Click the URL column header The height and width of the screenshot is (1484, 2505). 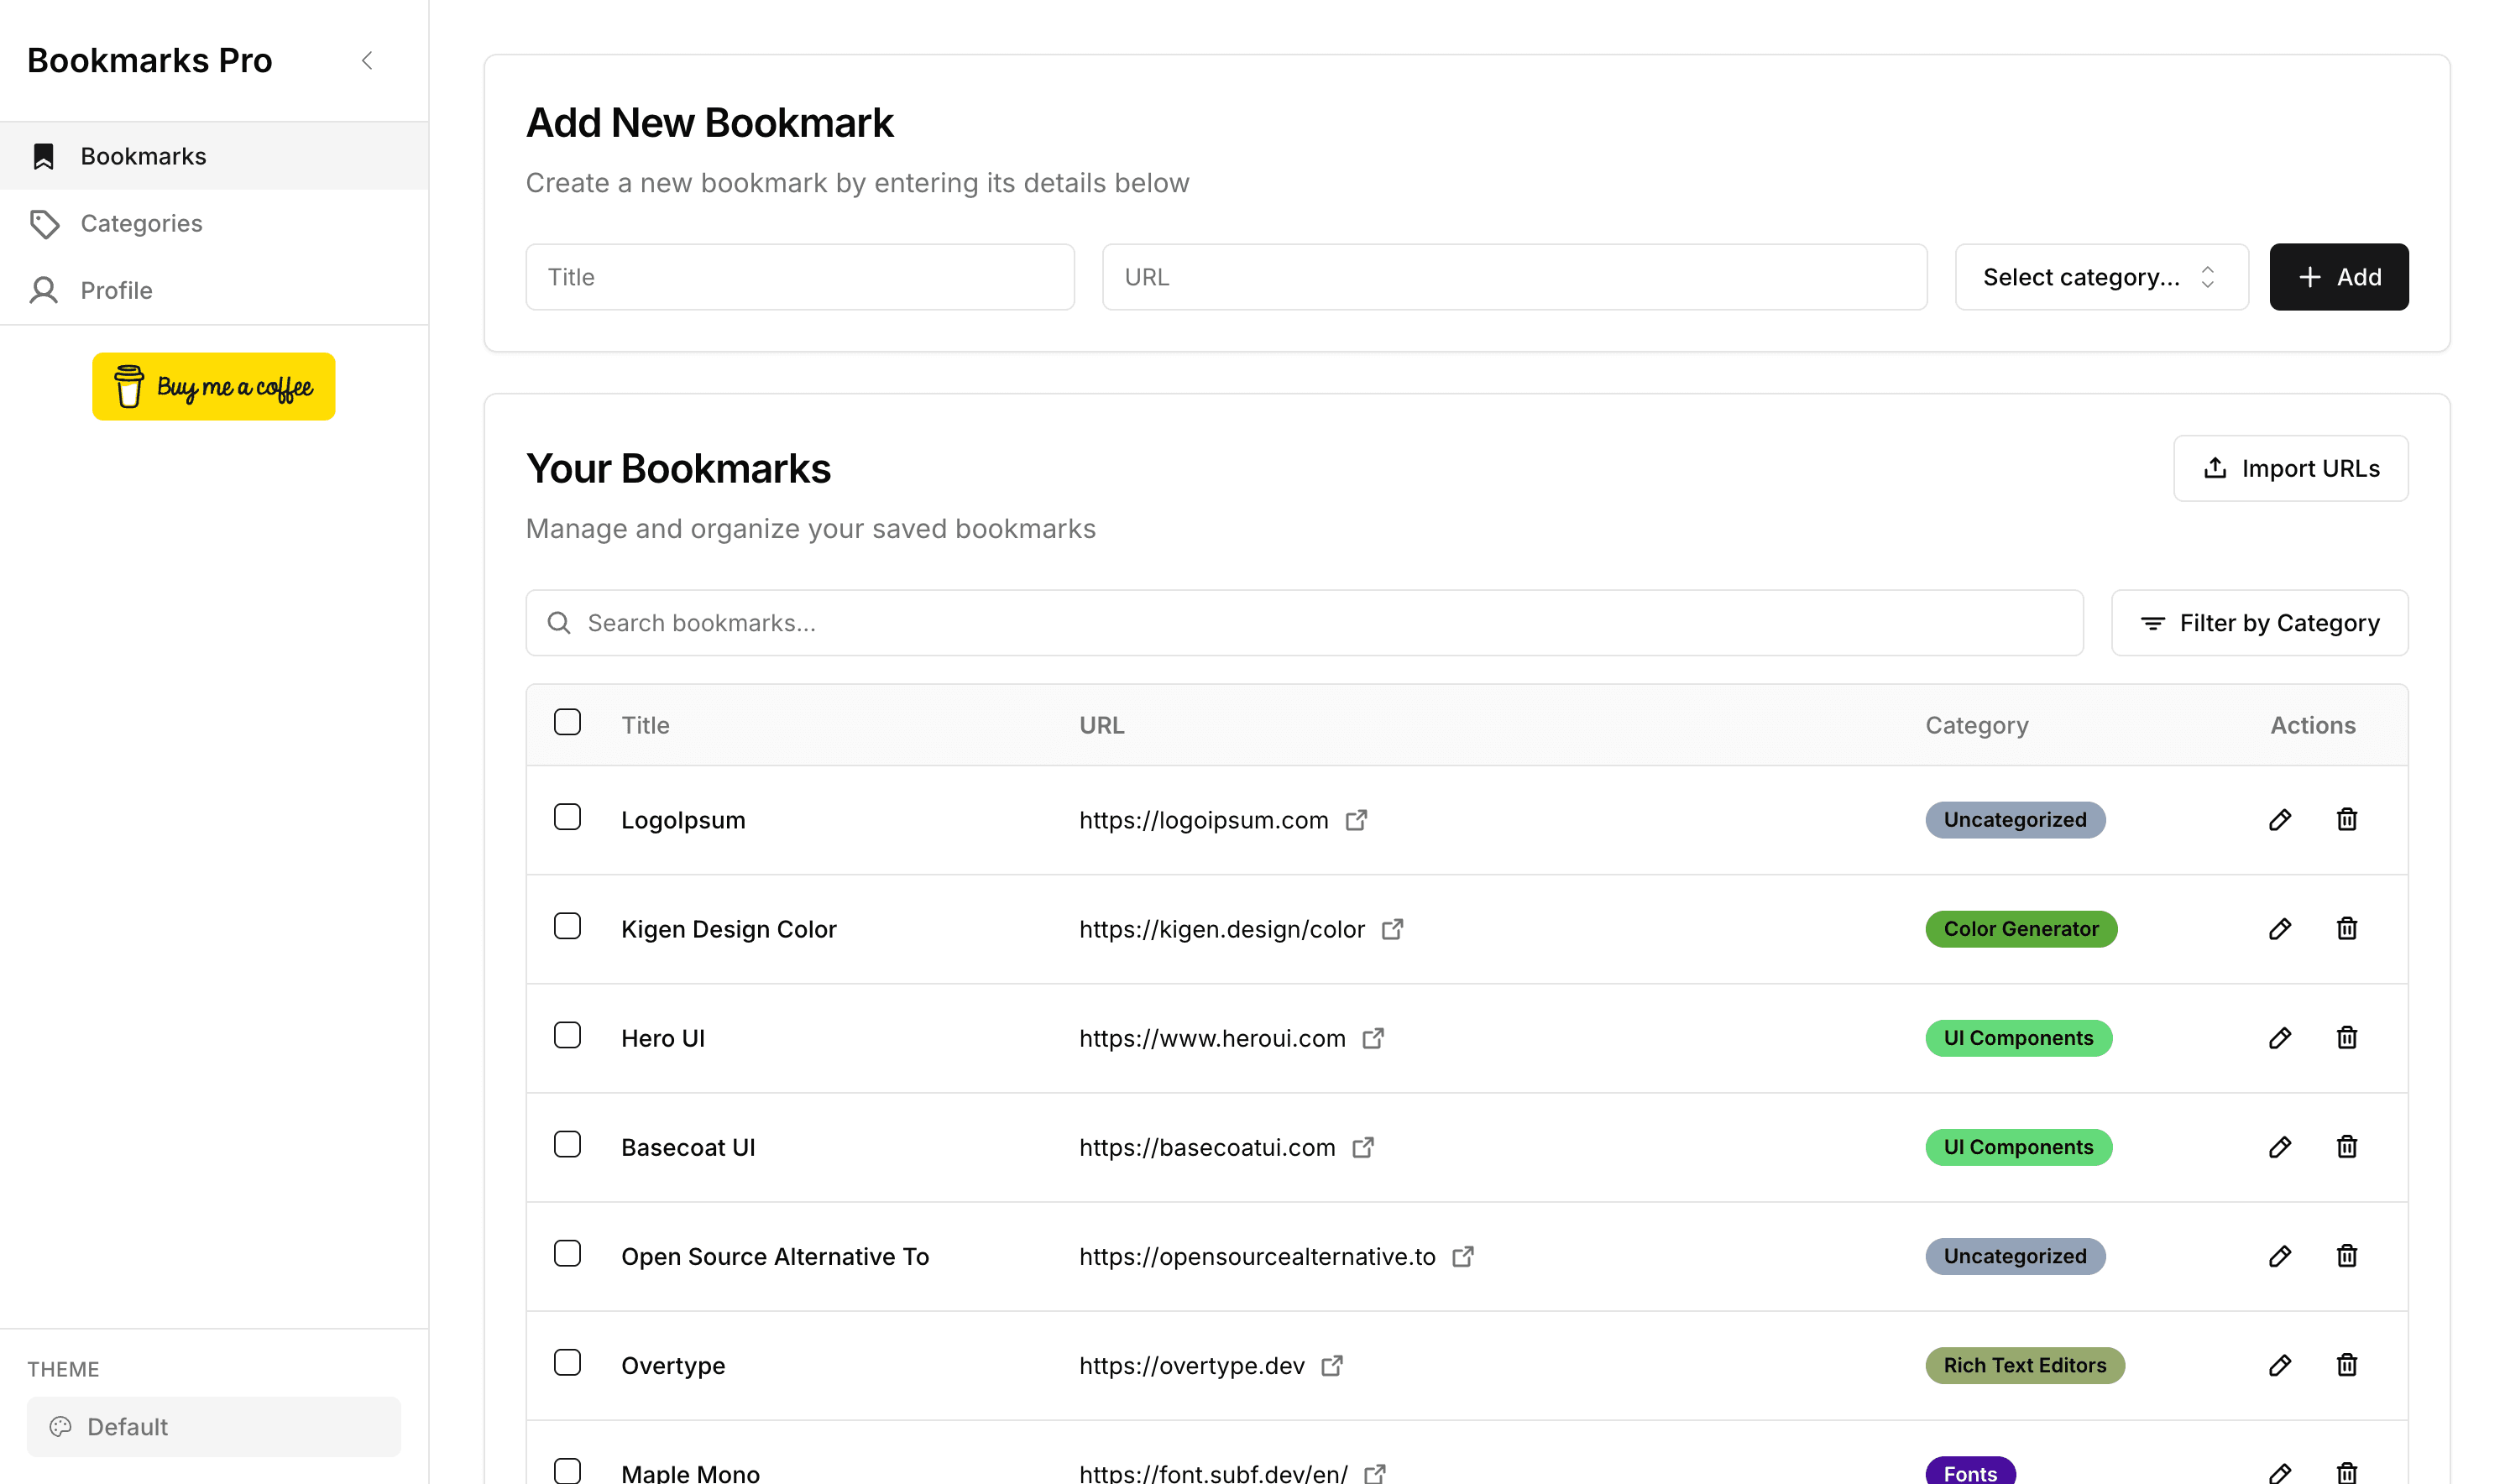point(1101,725)
